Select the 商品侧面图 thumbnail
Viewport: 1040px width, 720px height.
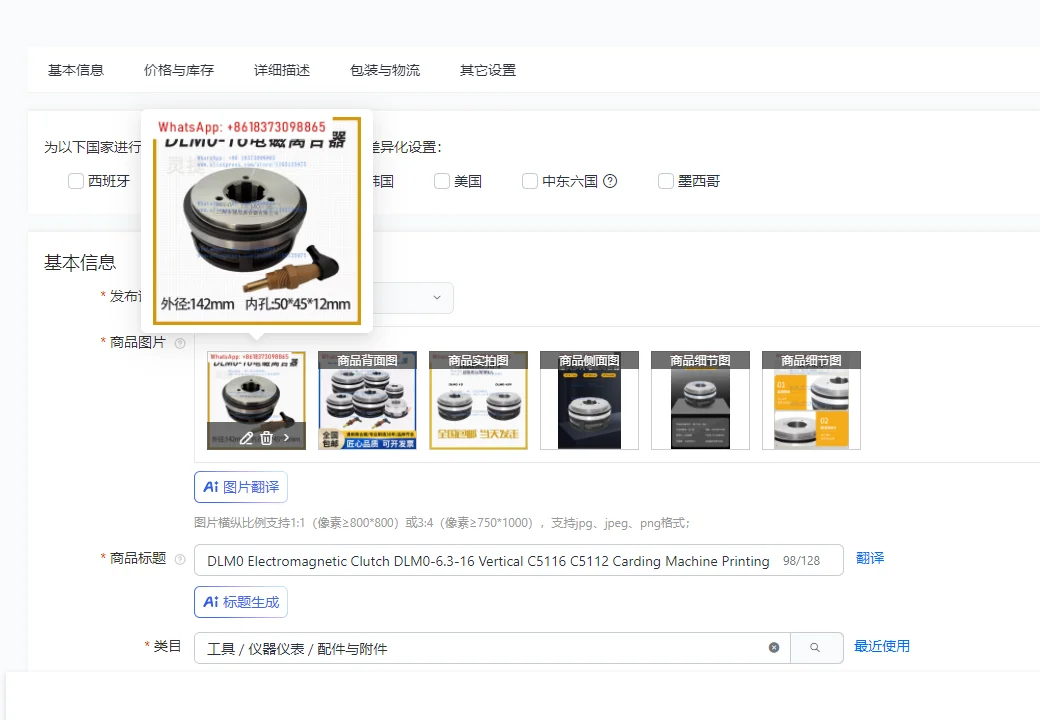[x=589, y=400]
